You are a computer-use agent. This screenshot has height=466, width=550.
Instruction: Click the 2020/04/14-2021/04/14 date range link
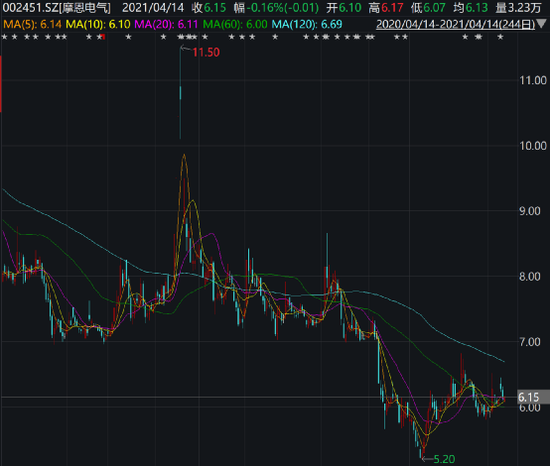pyautogui.click(x=455, y=25)
